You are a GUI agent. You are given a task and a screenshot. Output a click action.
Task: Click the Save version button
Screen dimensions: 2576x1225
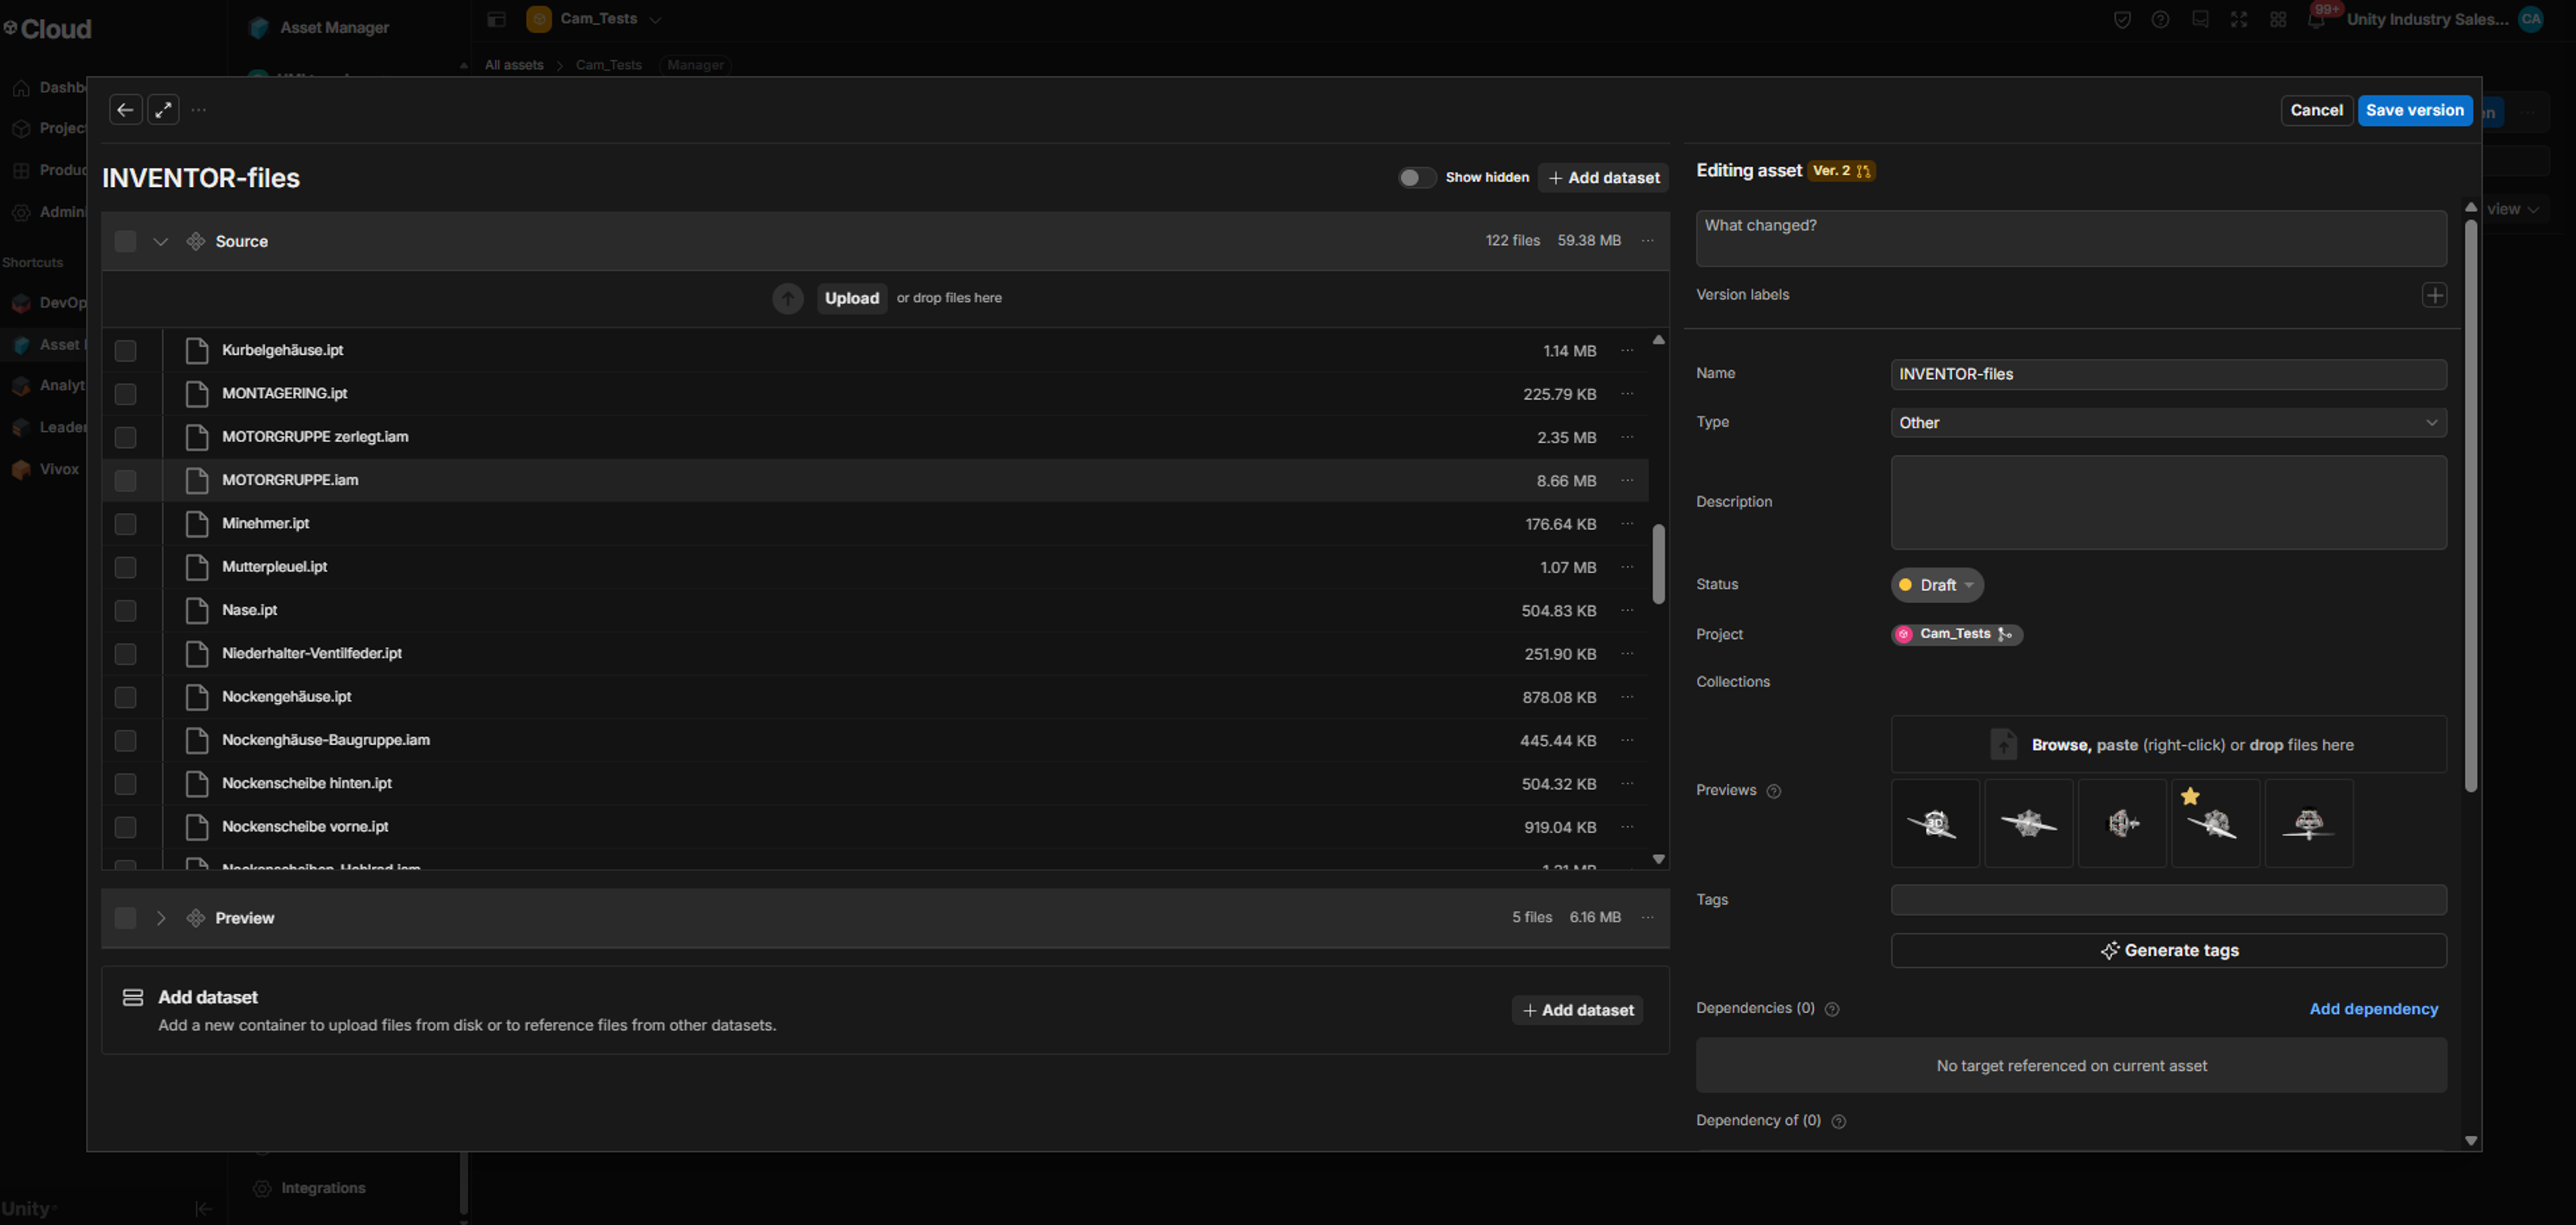pyautogui.click(x=2414, y=110)
